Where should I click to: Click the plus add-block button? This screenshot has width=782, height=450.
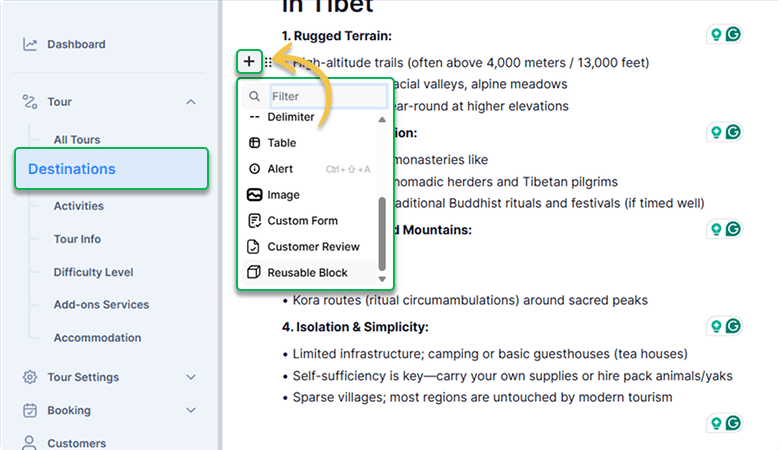(249, 61)
